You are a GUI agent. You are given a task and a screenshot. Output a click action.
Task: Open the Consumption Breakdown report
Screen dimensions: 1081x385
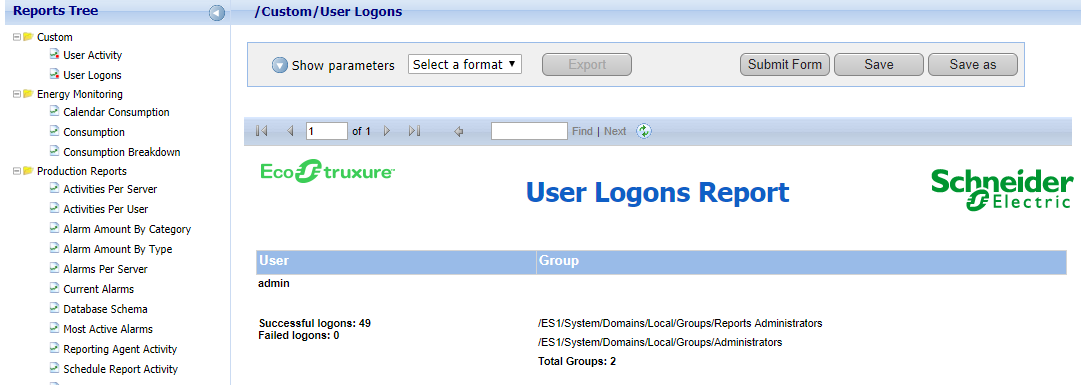click(121, 152)
